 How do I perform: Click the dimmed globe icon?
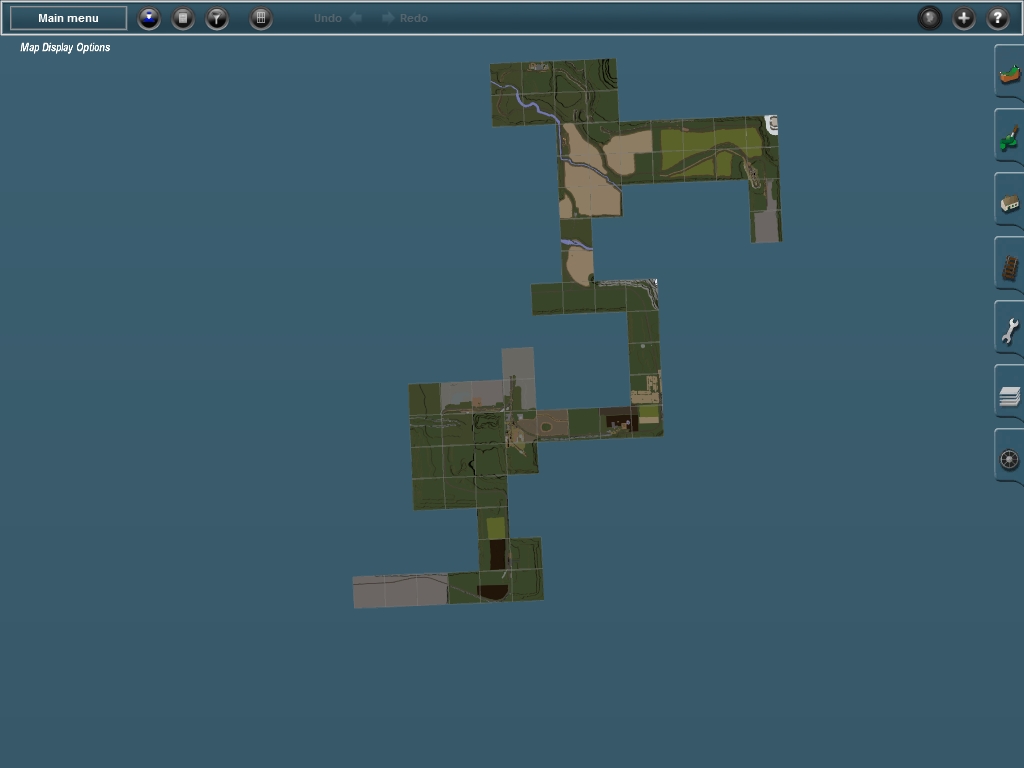(929, 18)
